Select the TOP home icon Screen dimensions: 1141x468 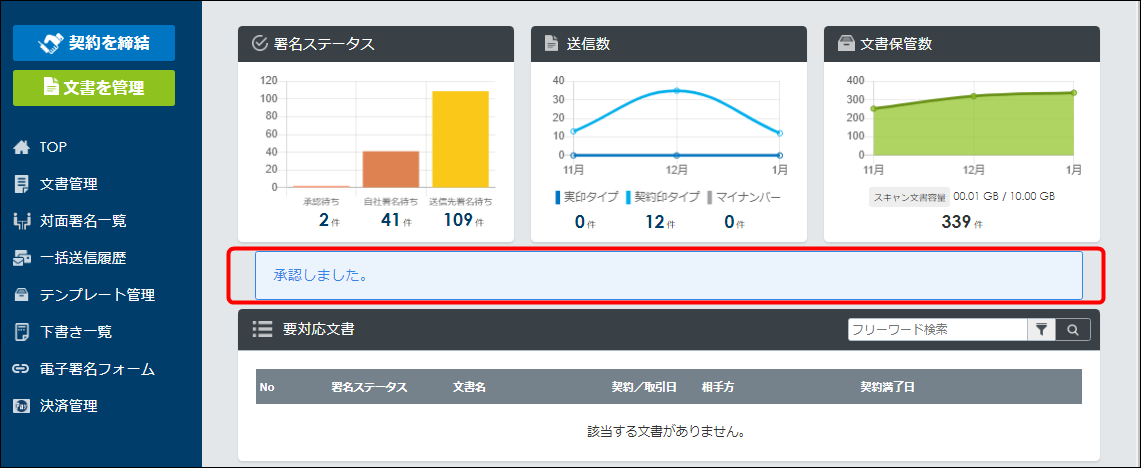(22, 148)
